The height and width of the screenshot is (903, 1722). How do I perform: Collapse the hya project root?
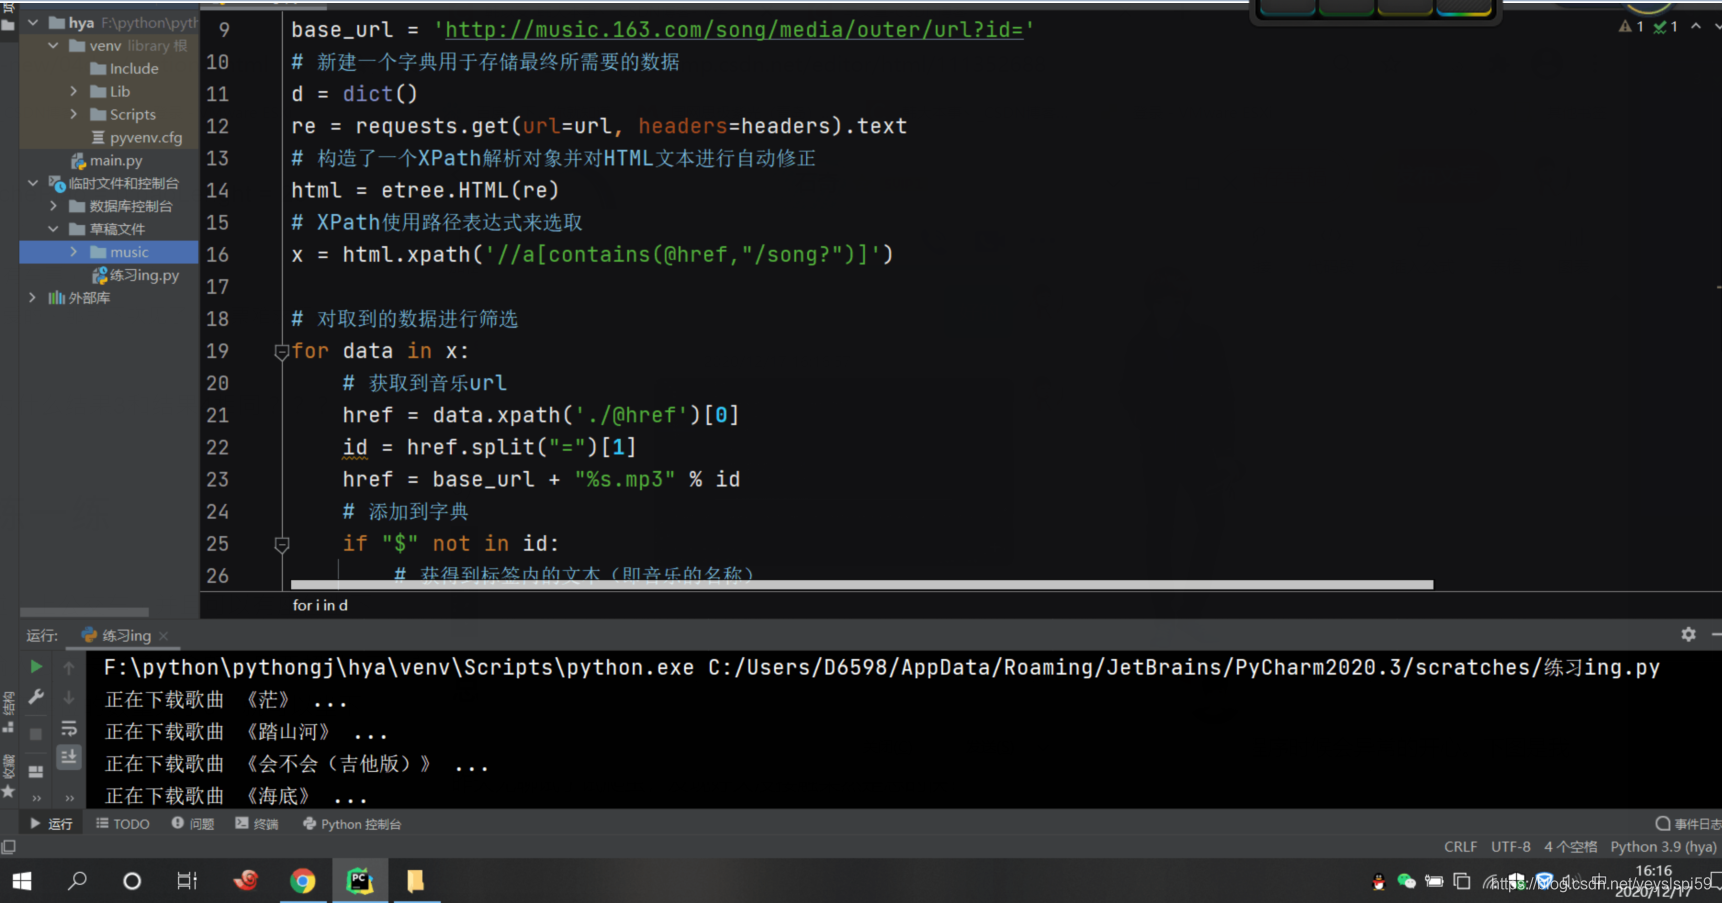[33, 22]
